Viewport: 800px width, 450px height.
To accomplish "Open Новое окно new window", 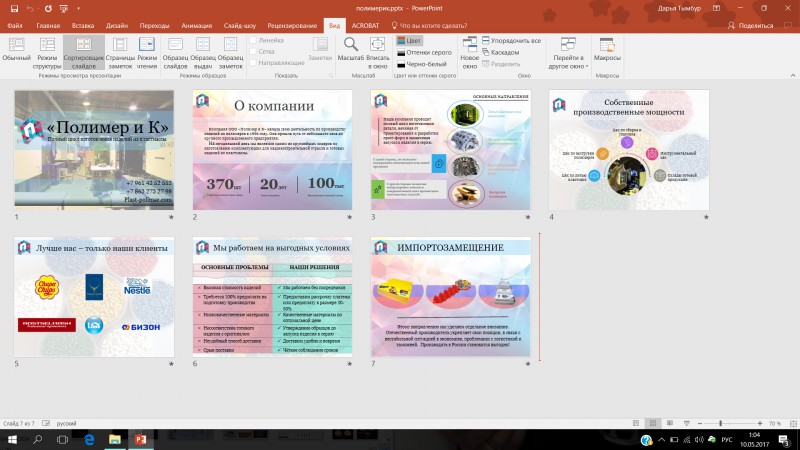I will 469,53.
